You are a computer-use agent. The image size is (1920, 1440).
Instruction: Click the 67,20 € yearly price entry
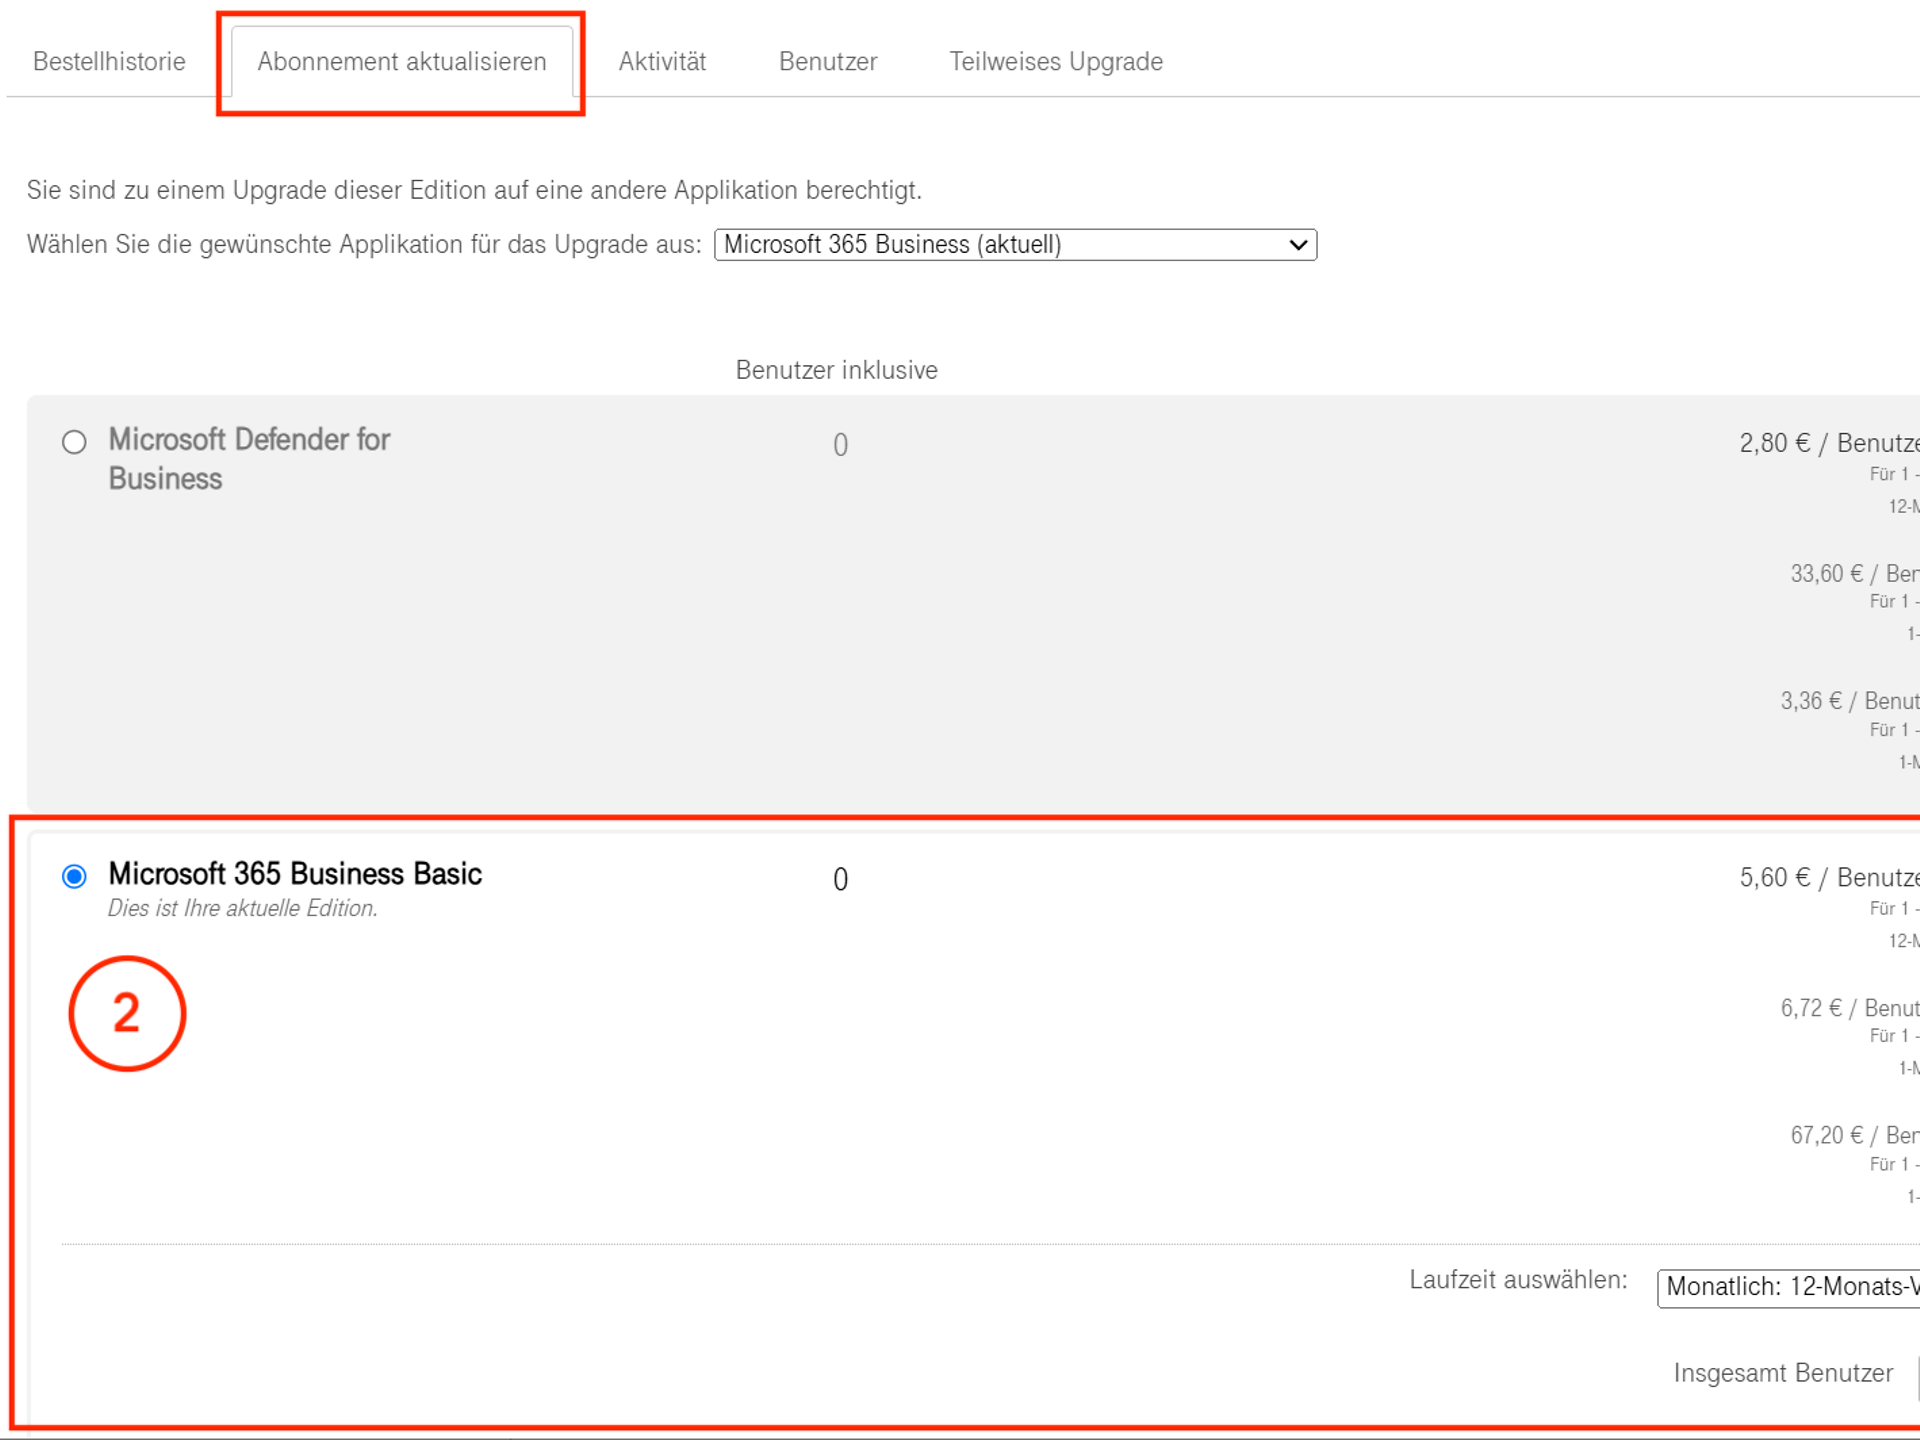point(1853,1136)
